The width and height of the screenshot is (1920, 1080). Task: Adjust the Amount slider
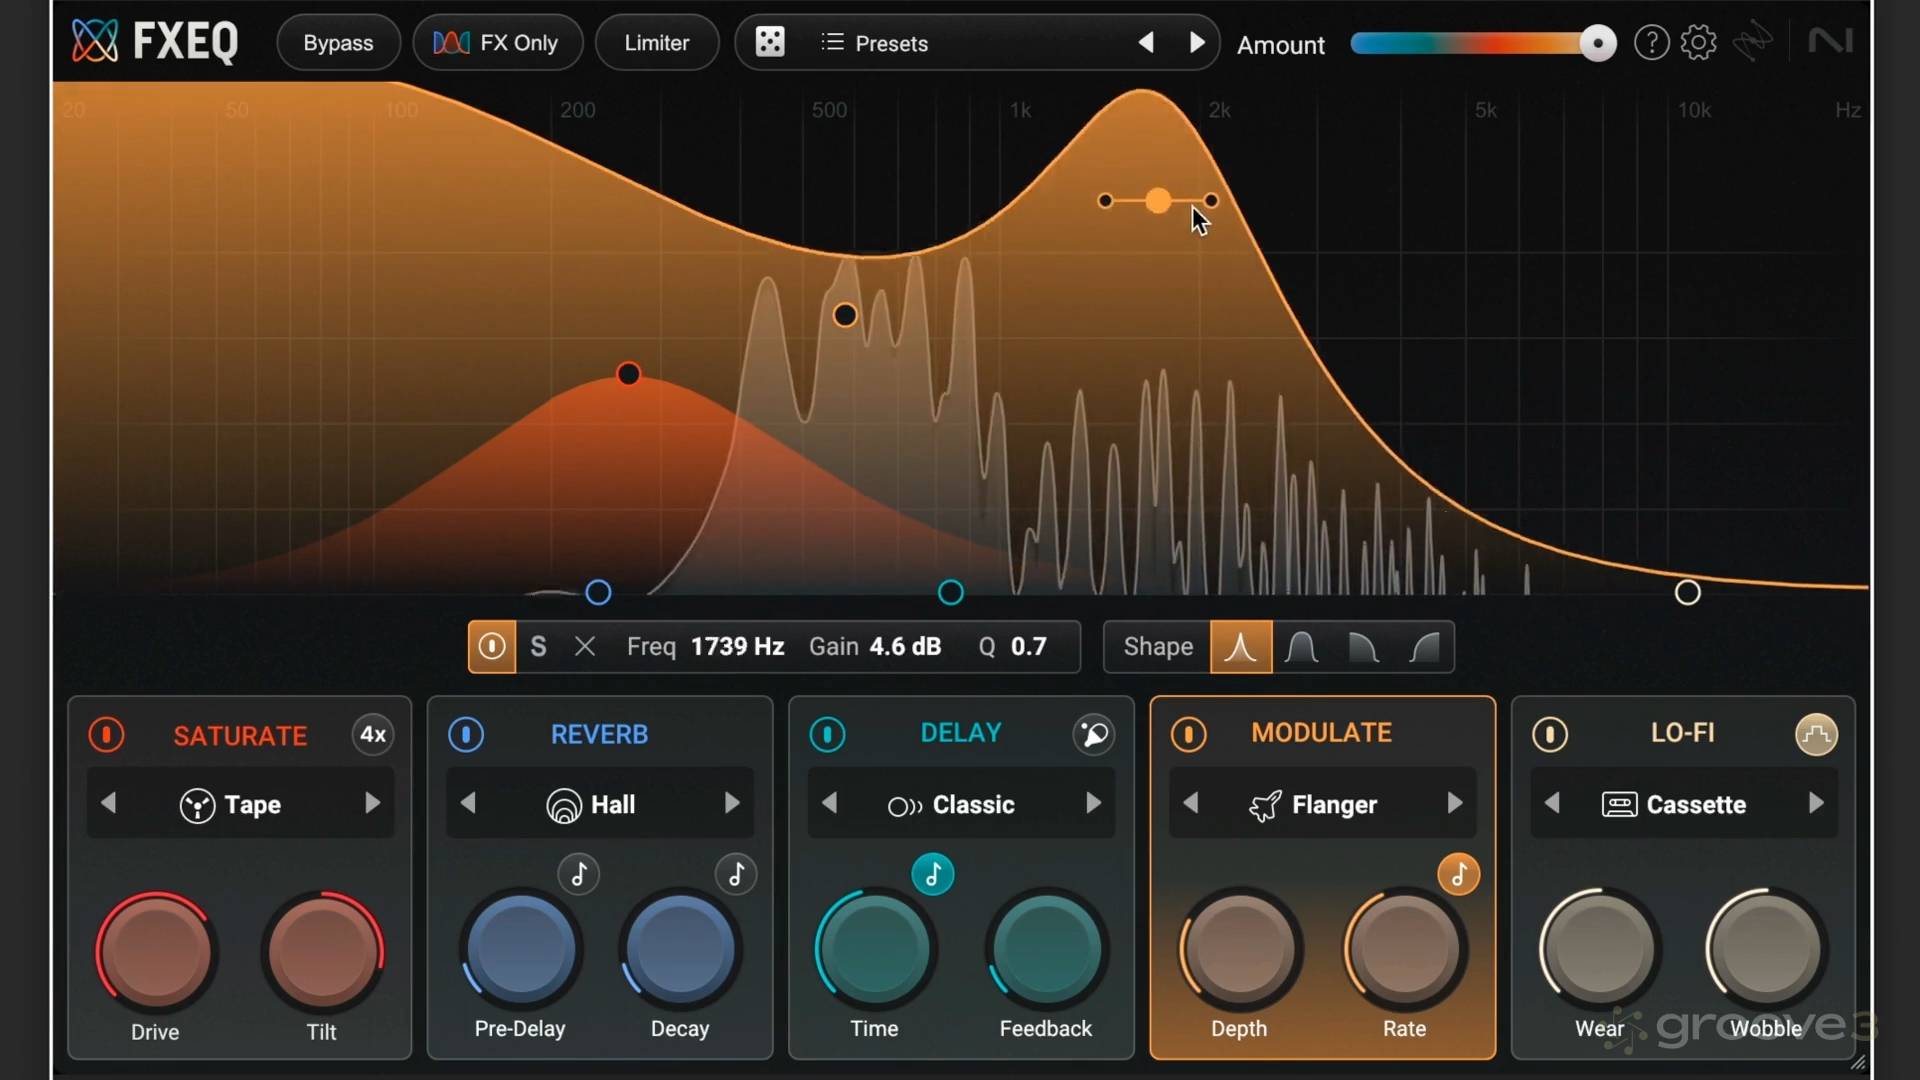pos(1483,43)
